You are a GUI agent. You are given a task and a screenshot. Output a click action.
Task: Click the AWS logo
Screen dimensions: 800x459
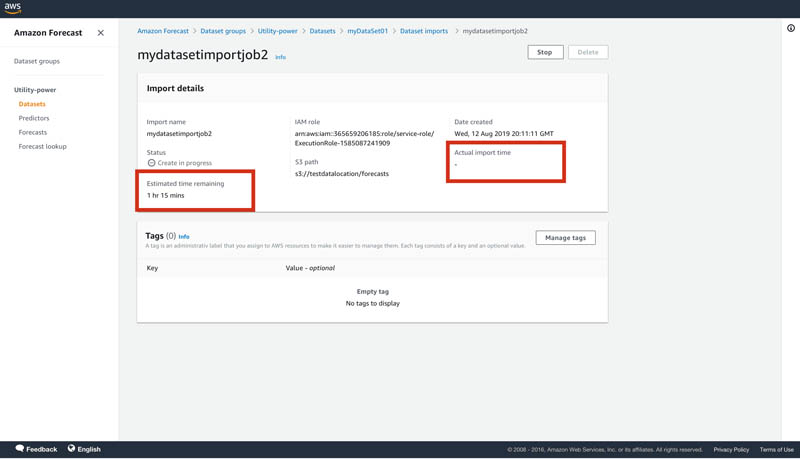(13, 8)
